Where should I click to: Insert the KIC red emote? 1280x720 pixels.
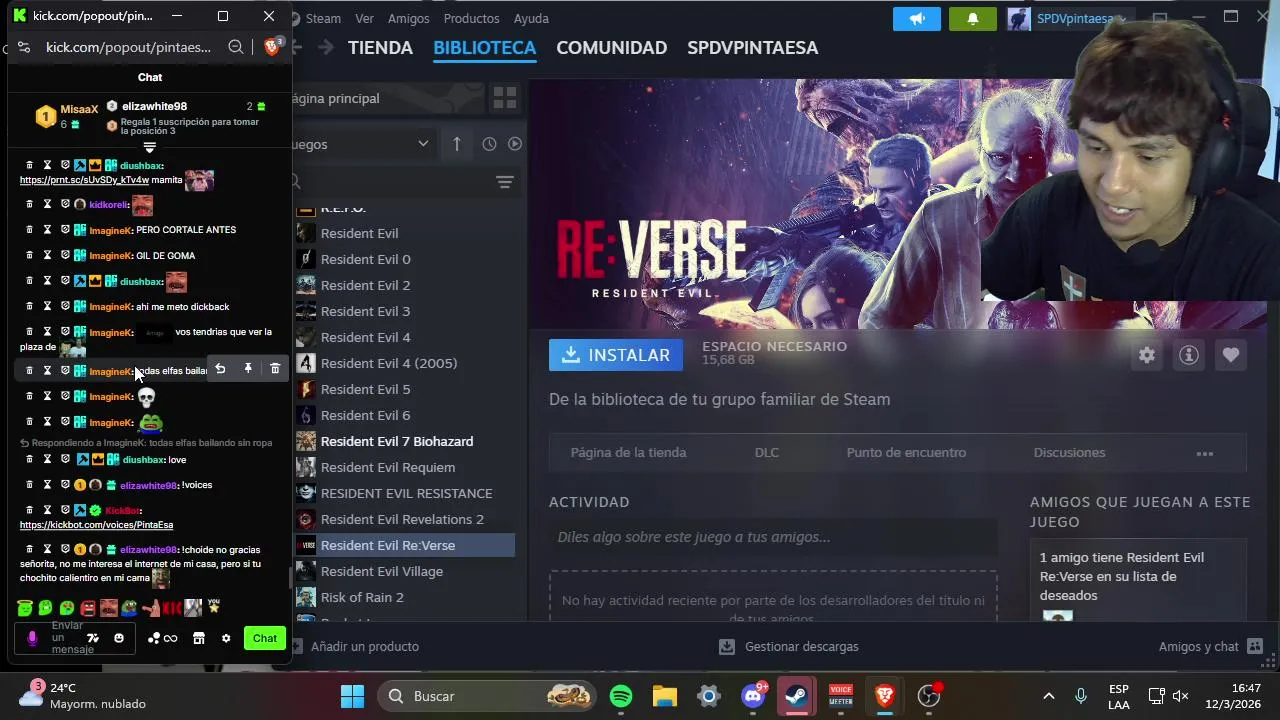click(172, 607)
